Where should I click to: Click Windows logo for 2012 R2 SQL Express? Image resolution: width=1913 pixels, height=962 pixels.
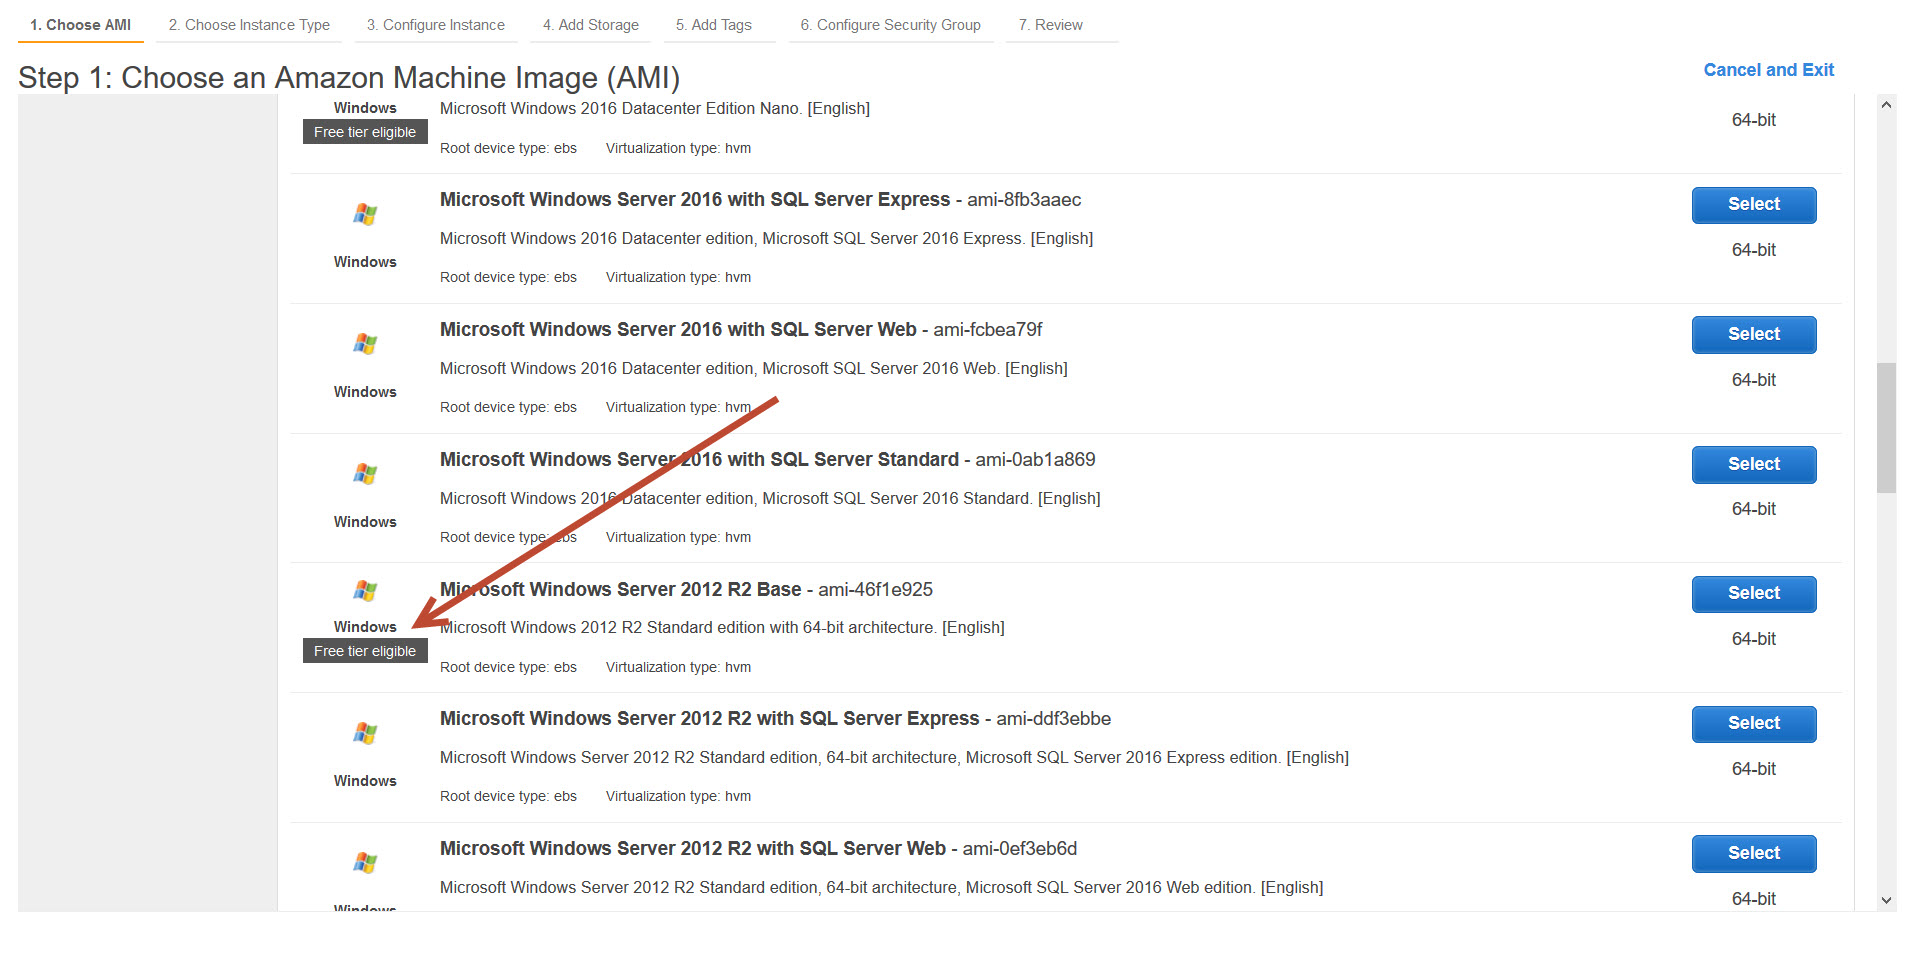(x=365, y=733)
